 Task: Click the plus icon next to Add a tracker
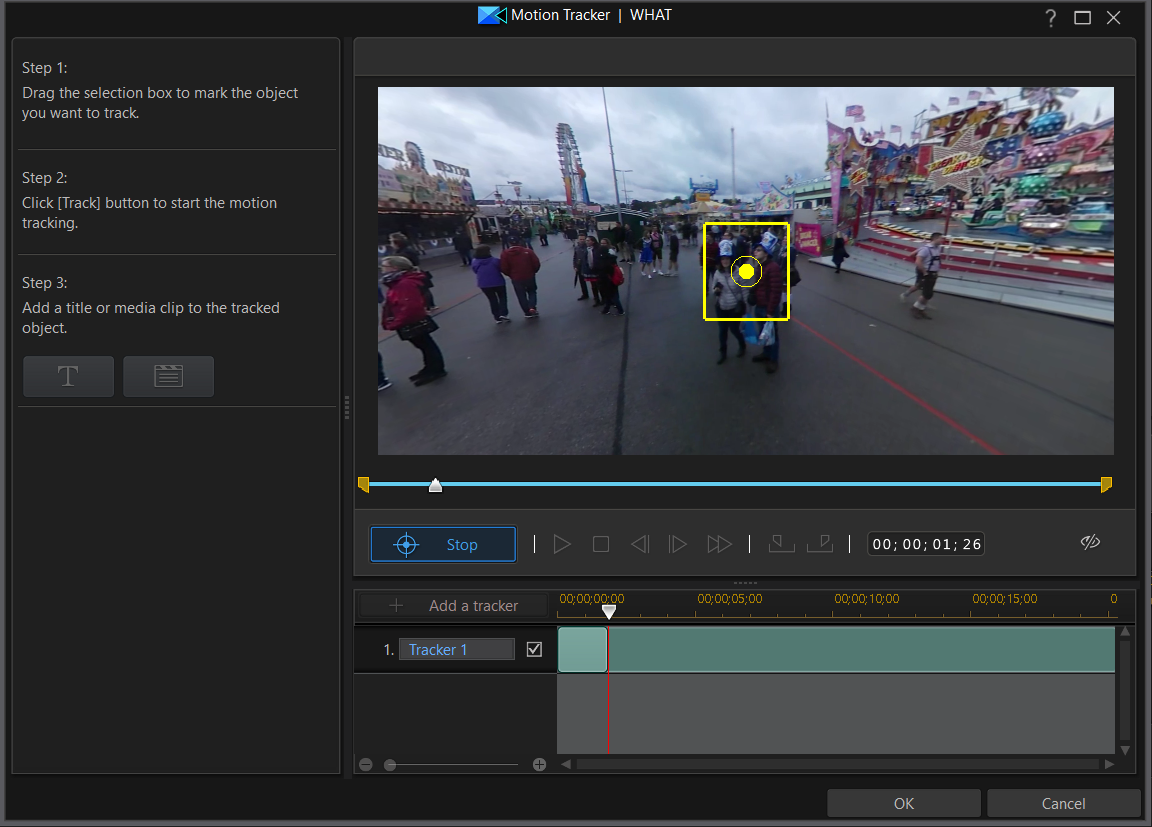point(395,605)
